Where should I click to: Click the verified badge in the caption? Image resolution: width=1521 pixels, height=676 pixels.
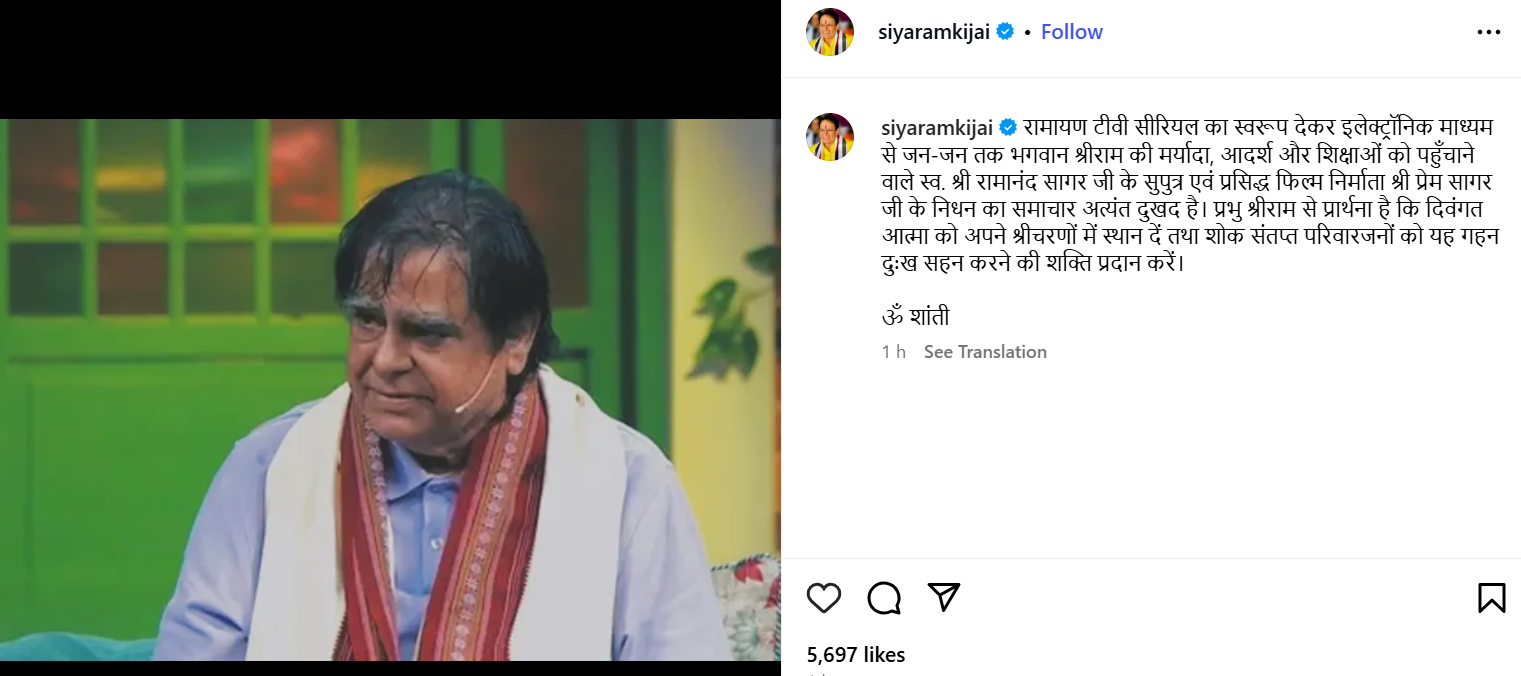pos(1008,127)
